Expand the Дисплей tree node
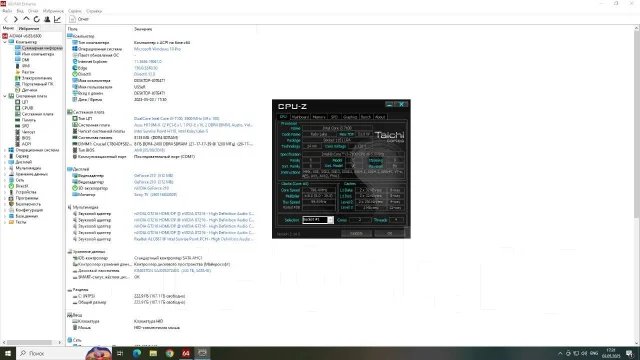Viewport: 640px width, 360px height. pyautogui.click(x=5, y=162)
